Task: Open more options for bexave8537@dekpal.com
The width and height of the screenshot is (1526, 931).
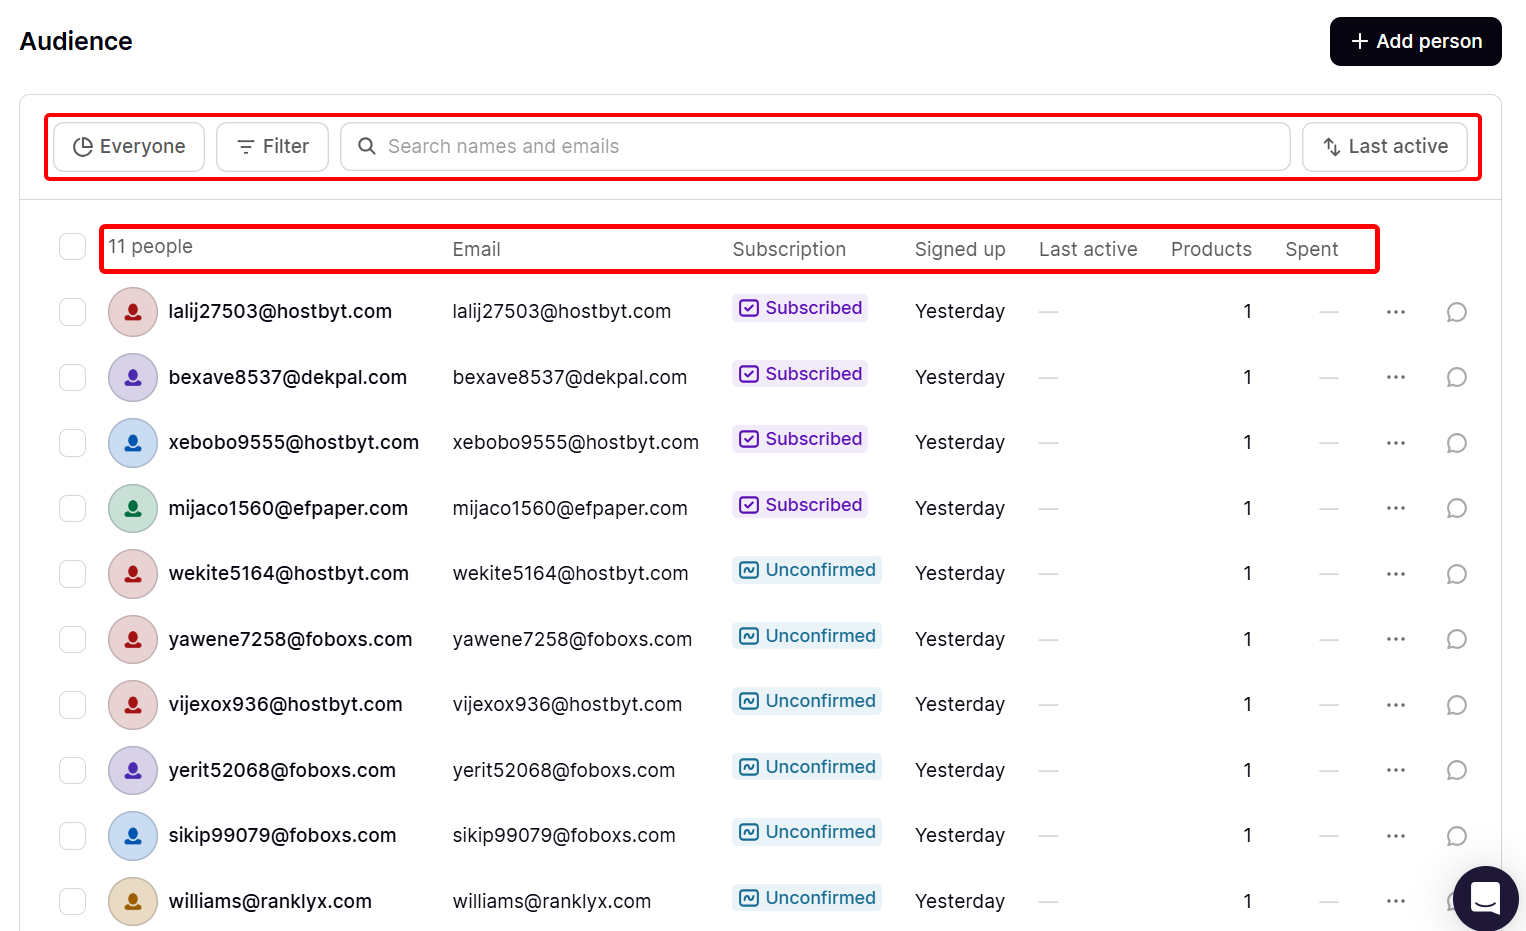Action: click(x=1396, y=377)
